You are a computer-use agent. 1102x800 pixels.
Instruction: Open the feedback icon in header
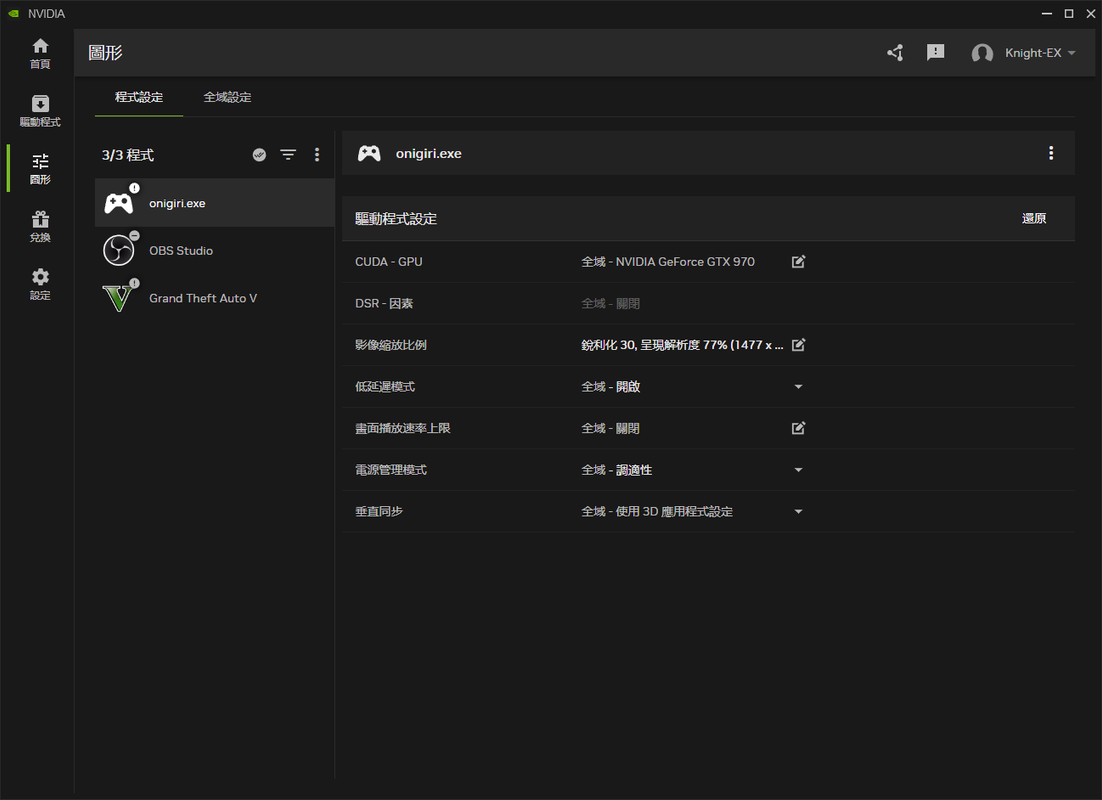pyautogui.click(x=935, y=53)
